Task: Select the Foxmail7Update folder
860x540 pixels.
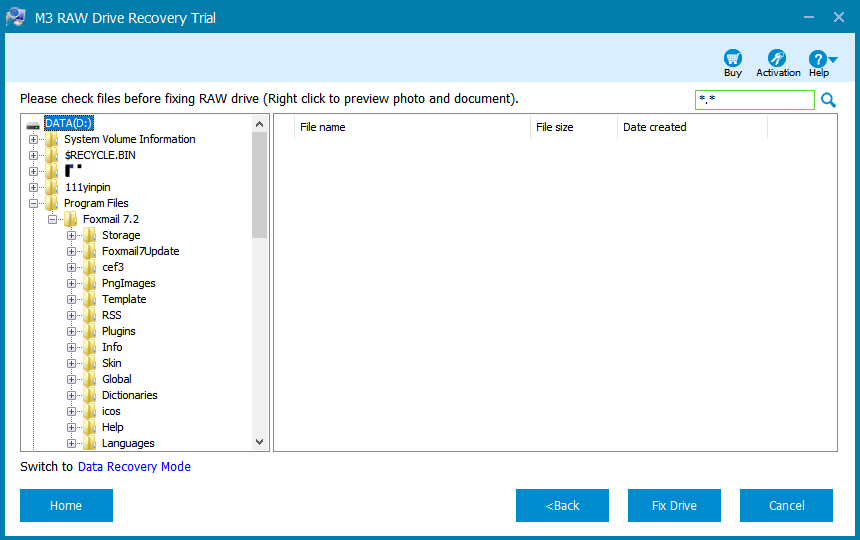Action: (x=140, y=251)
